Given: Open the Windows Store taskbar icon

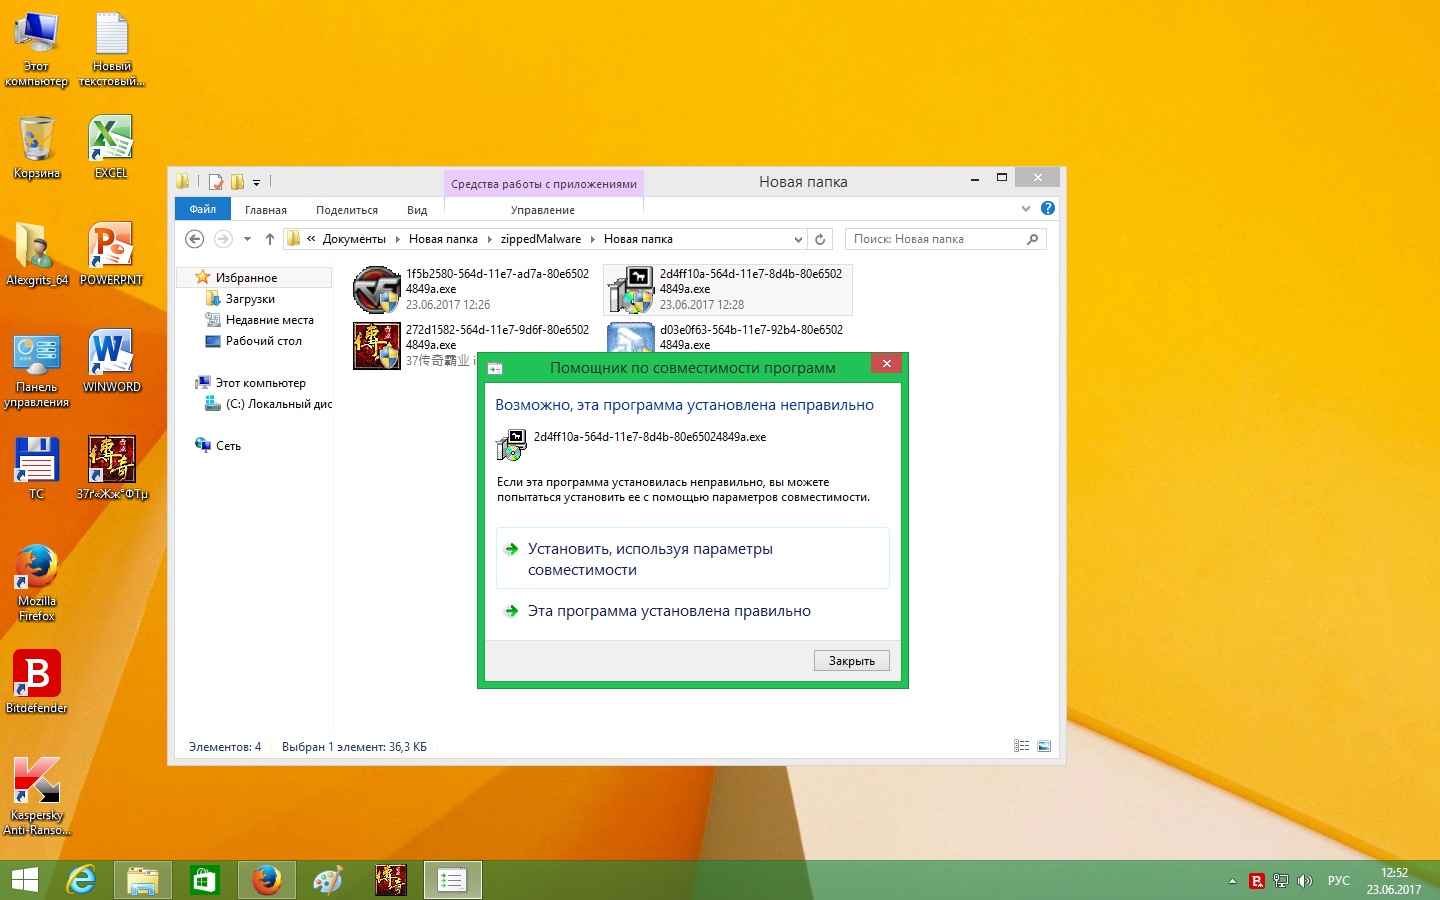Looking at the screenshot, I should (x=204, y=880).
